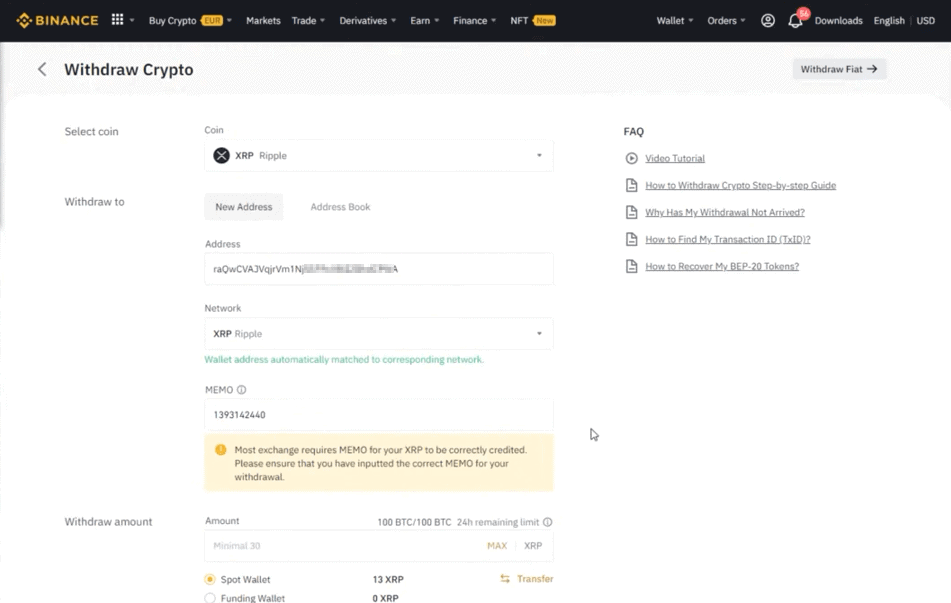
Task: Select the Spot Wallet radio button
Action: pyautogui.click(x=210, y=579)
